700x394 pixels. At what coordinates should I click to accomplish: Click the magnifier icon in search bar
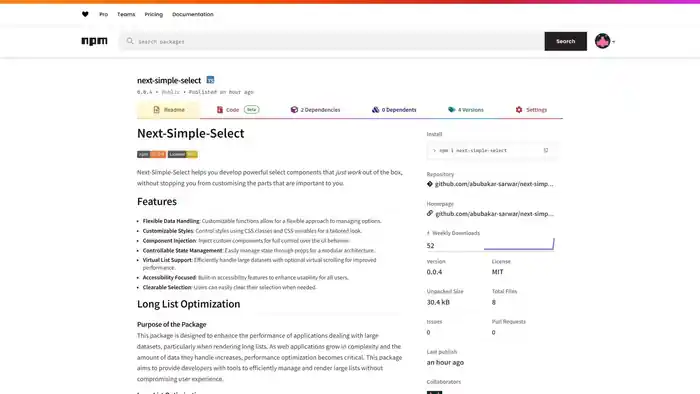tap(130, 41)
